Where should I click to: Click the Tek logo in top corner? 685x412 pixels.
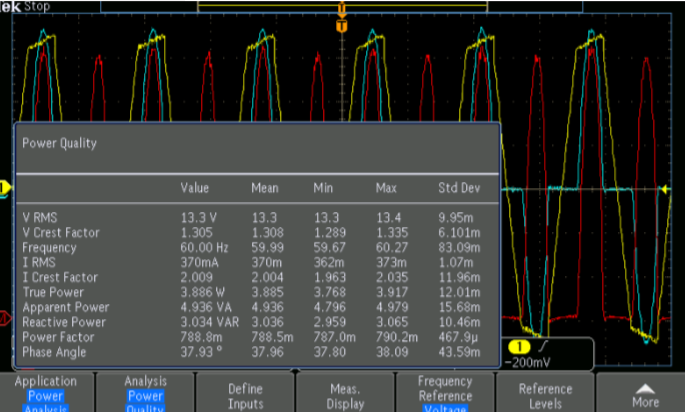pyautogui.click(x=9, y=6)
